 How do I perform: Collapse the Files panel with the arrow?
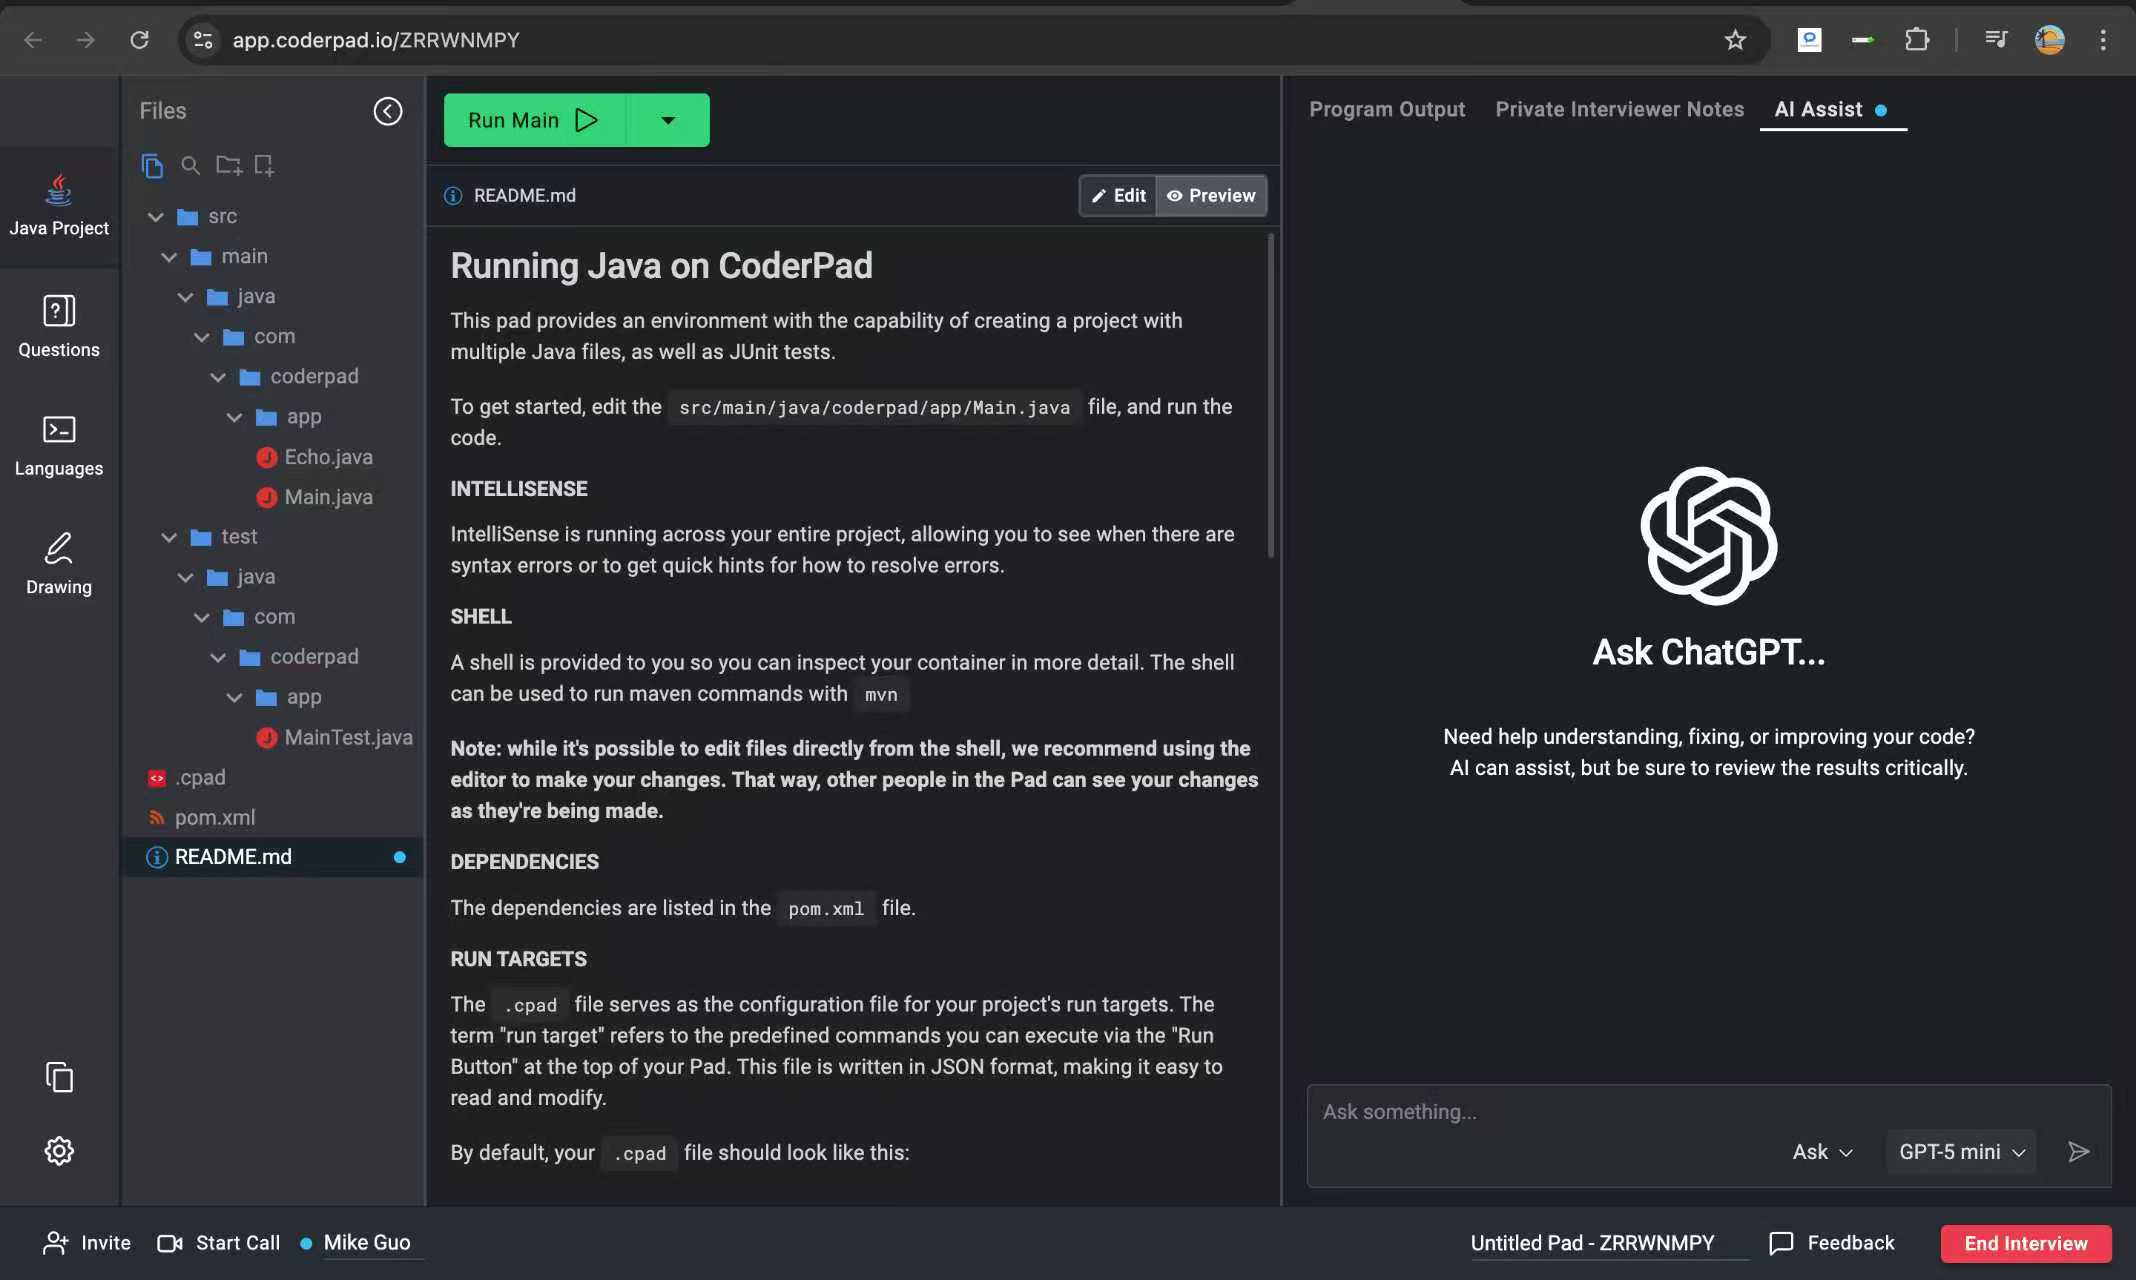coord(389,111)
